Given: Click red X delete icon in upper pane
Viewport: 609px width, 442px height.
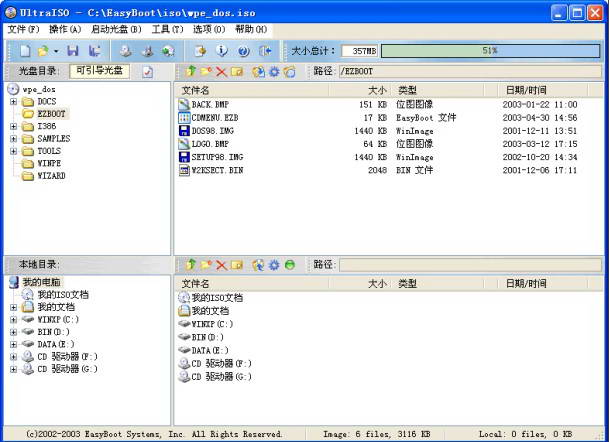Looking at the screenshot, I should point(221,72).
